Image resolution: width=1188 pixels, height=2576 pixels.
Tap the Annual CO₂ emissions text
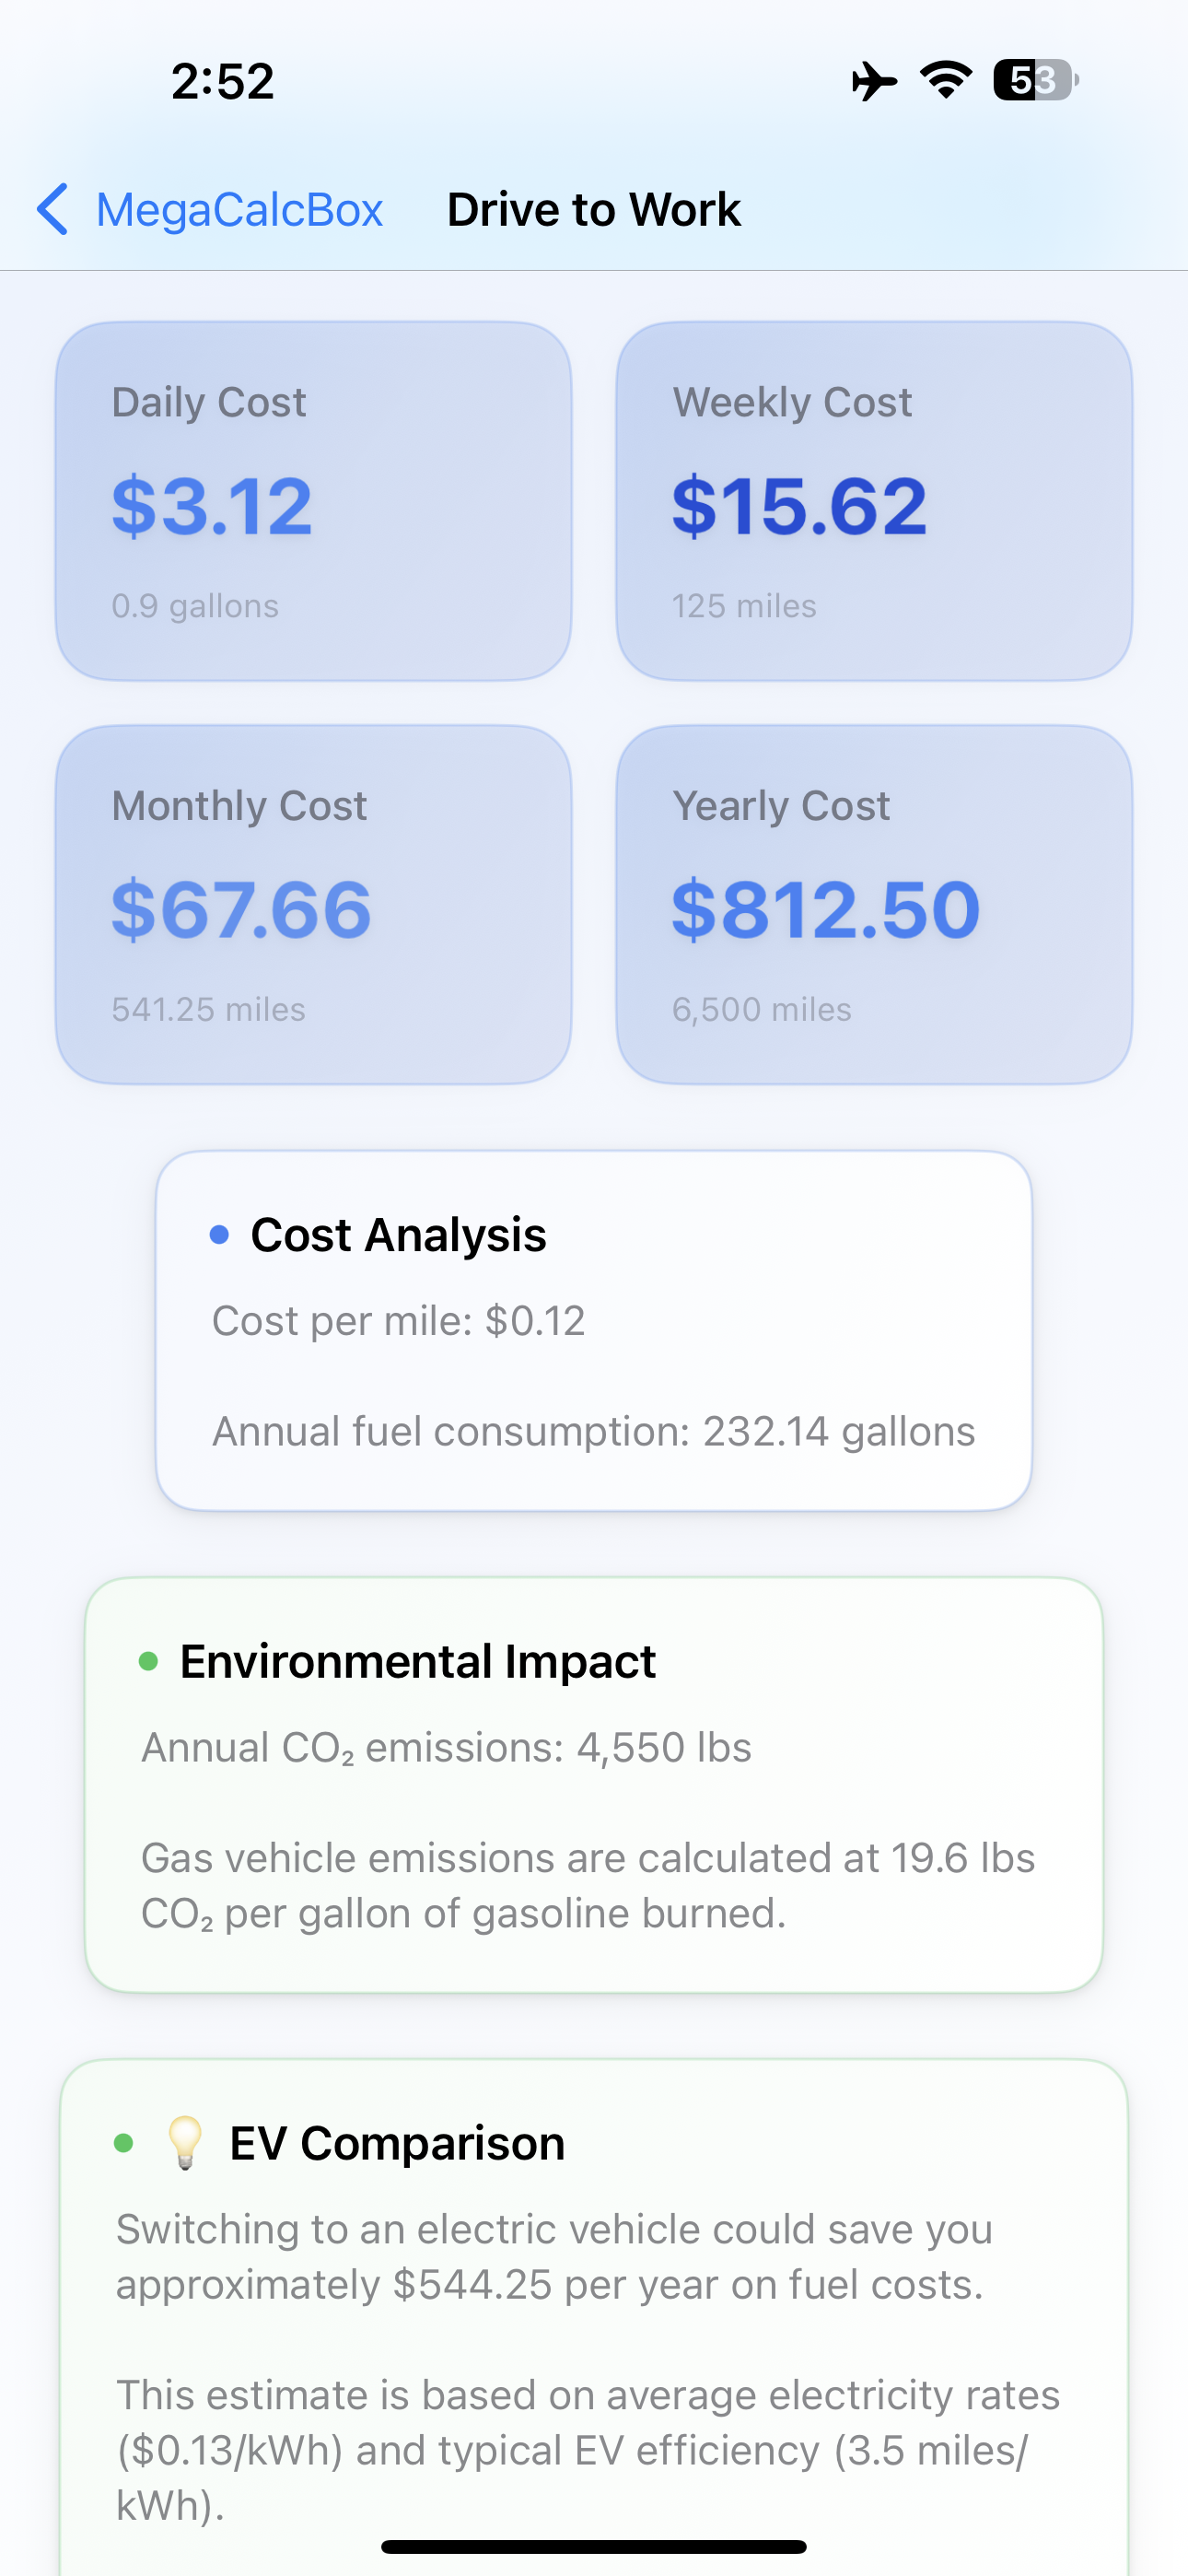446,1748
